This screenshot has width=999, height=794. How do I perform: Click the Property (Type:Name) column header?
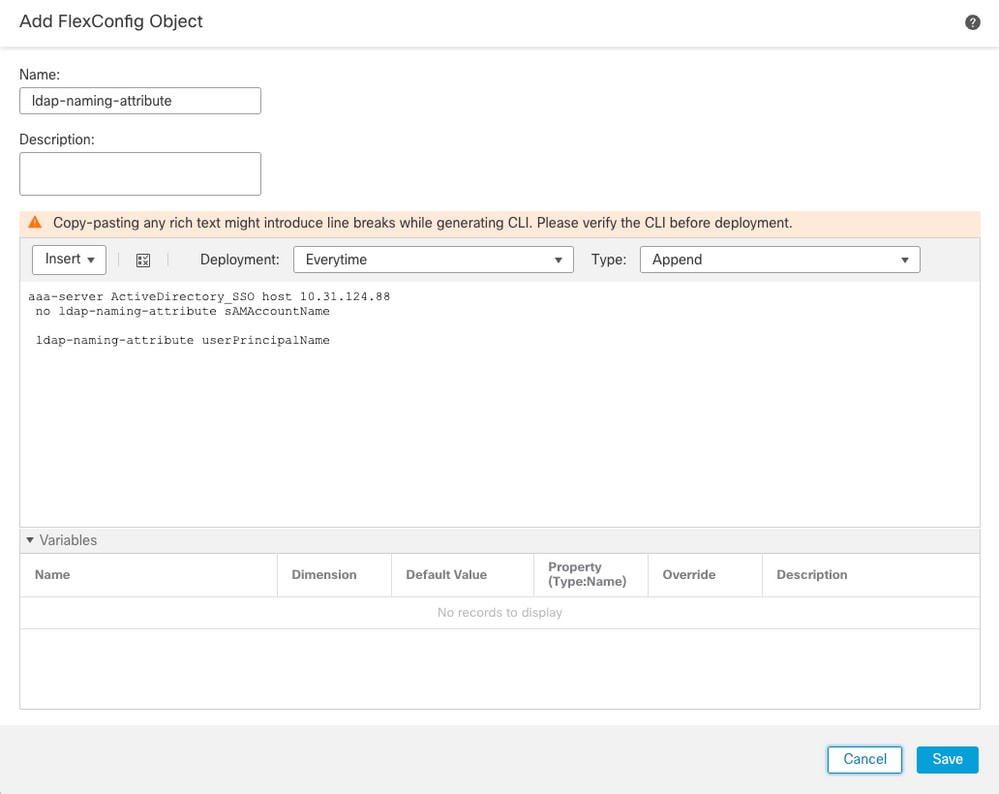[x=590, y=574]
